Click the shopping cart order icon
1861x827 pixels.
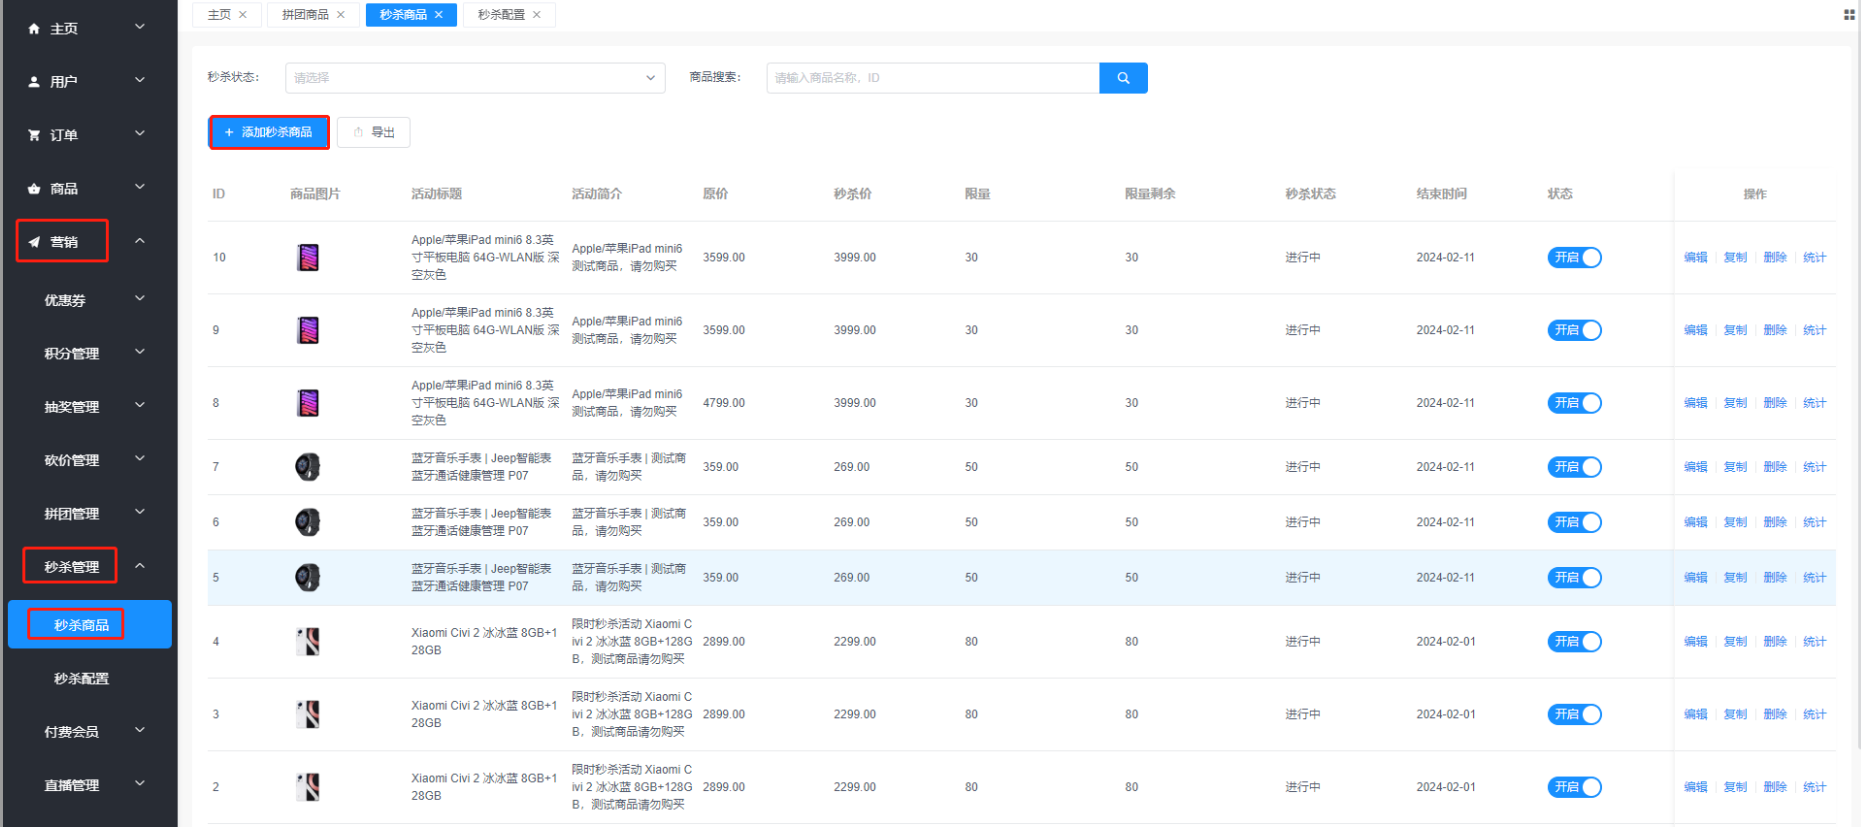[x=34, y=135]
